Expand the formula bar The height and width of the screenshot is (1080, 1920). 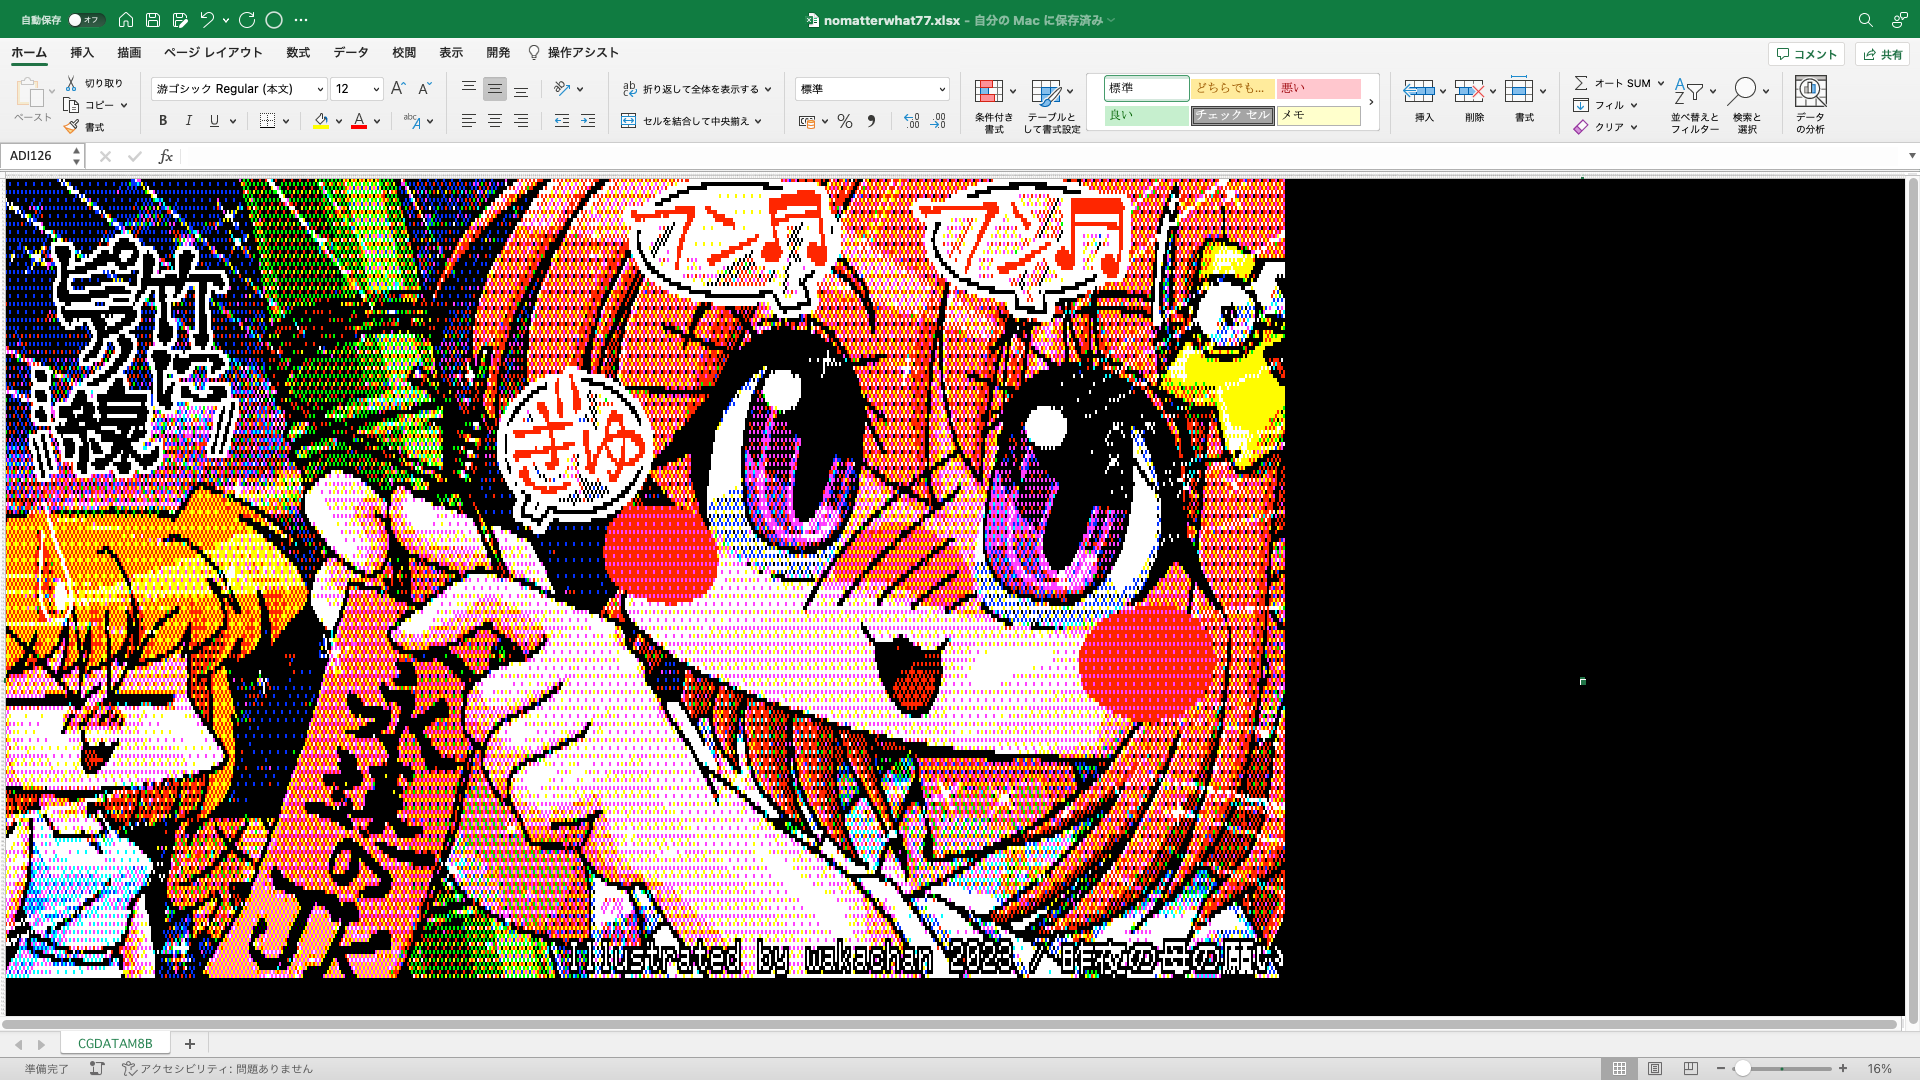1912,156
